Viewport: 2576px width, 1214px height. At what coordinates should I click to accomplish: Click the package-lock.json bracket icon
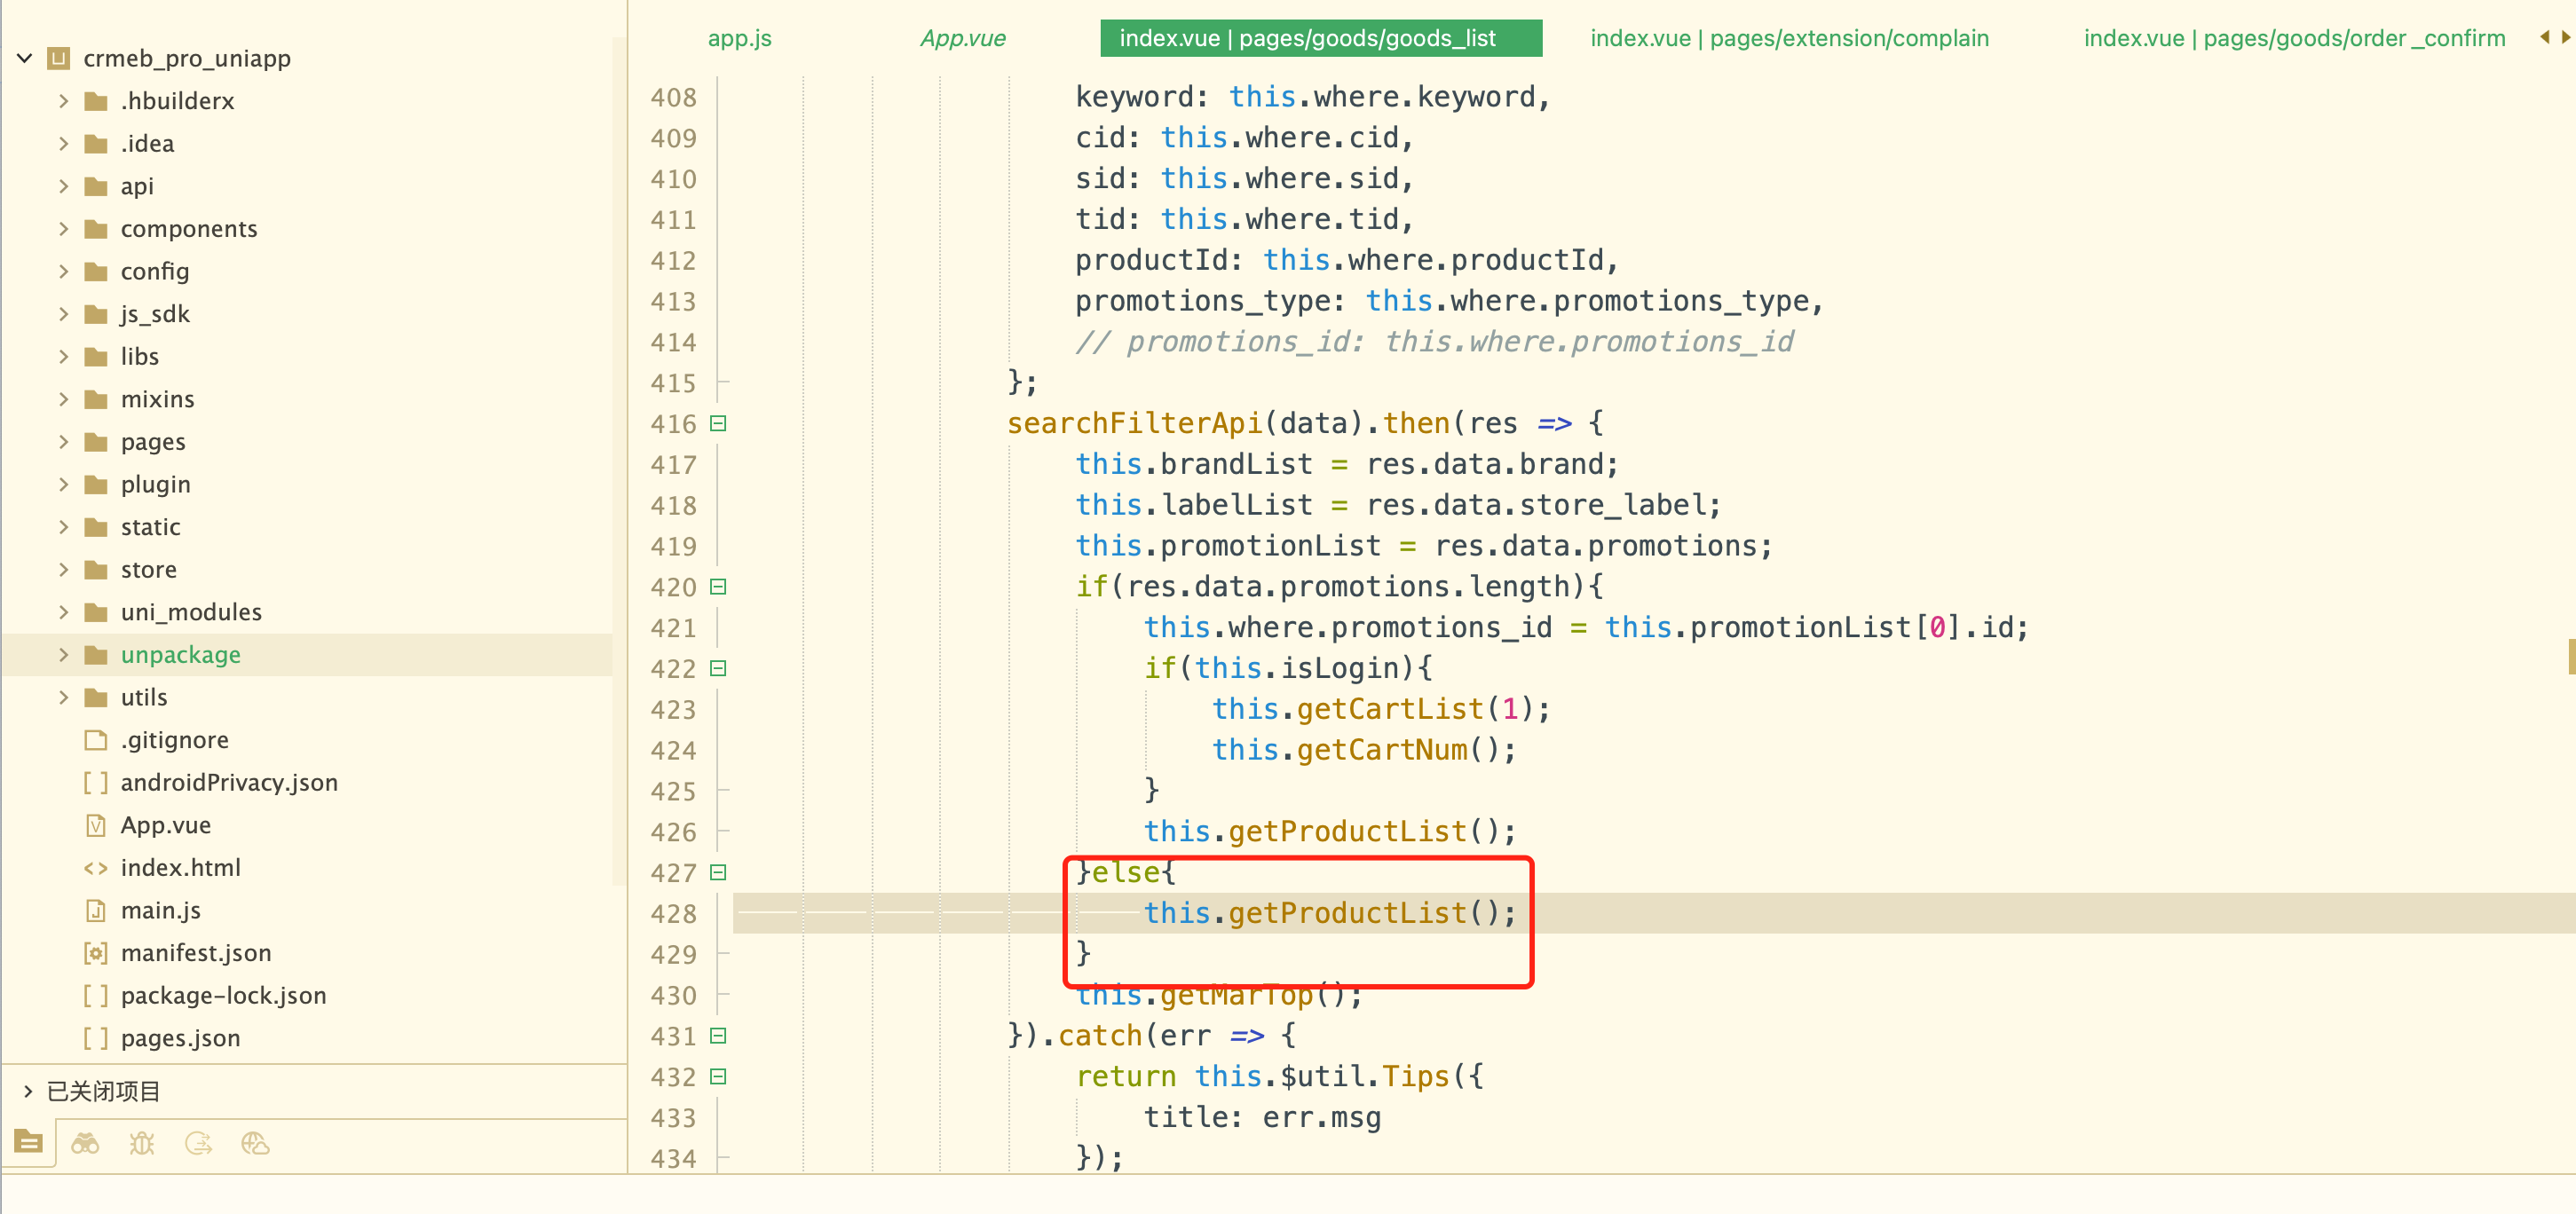coord(96,996)
